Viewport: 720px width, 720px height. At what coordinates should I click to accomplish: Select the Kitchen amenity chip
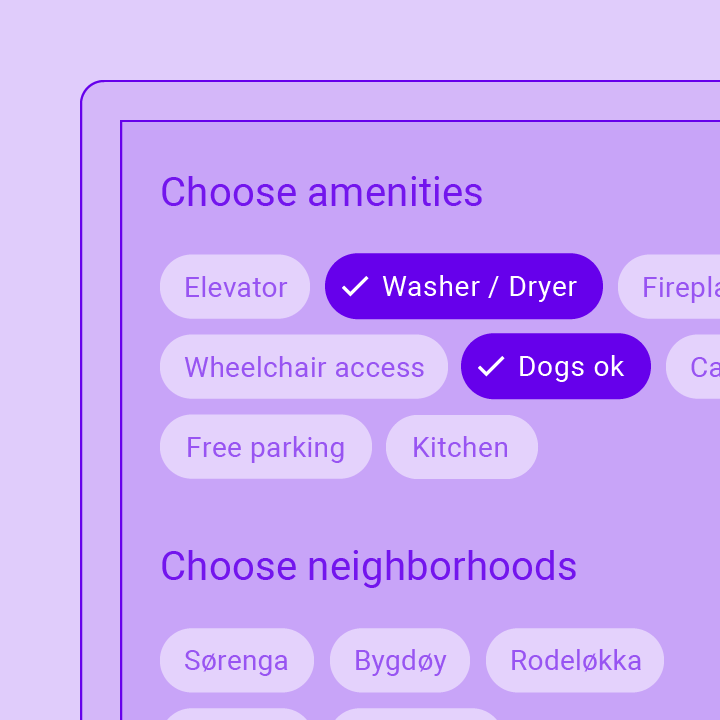461,447
